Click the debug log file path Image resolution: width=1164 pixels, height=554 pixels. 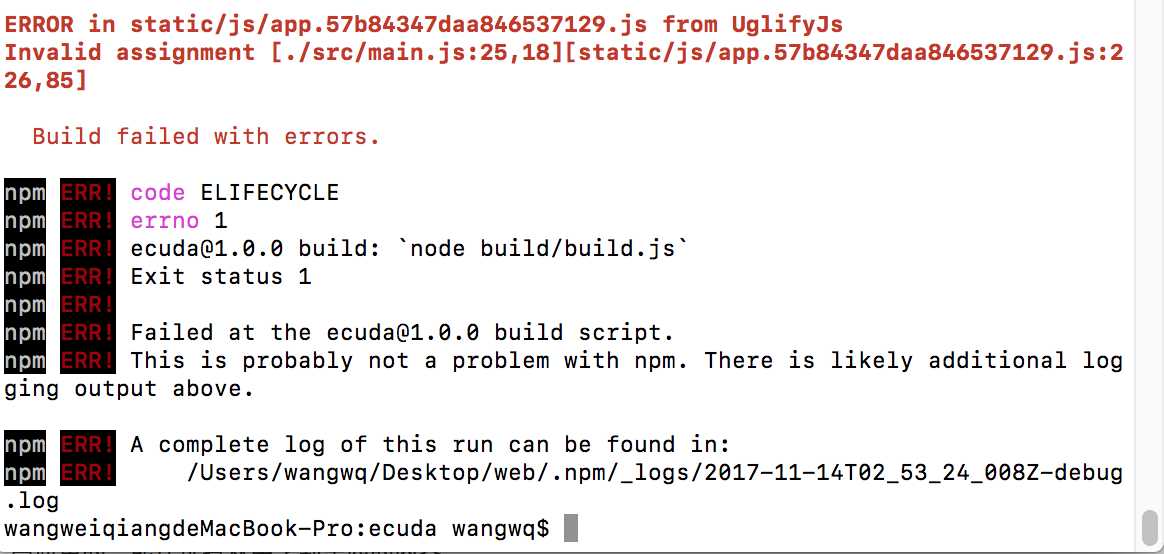(654, 472)
